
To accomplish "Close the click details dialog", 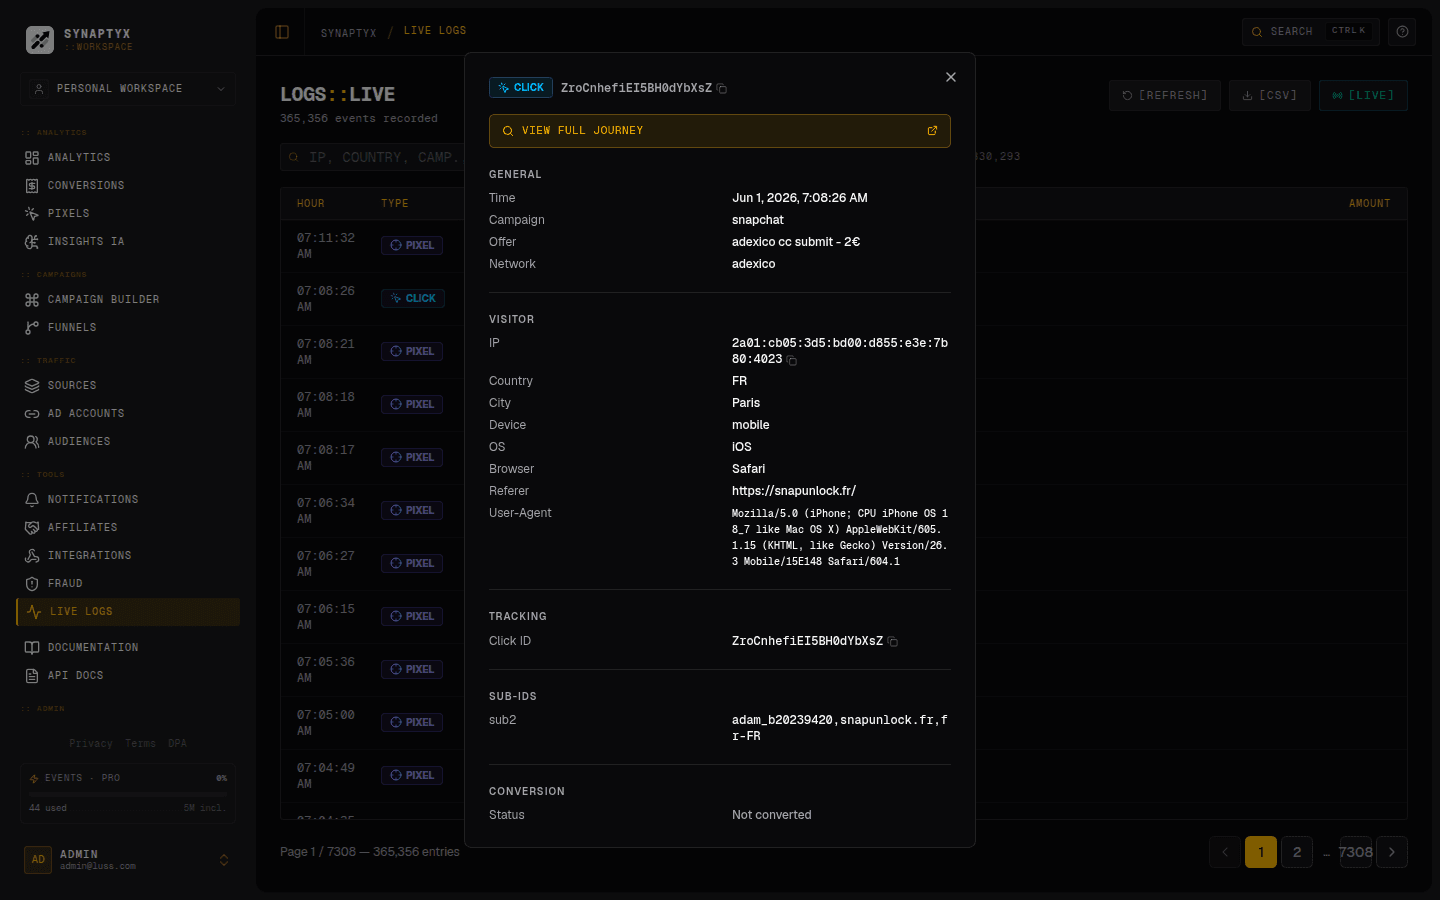I will [x=951, y=77].
